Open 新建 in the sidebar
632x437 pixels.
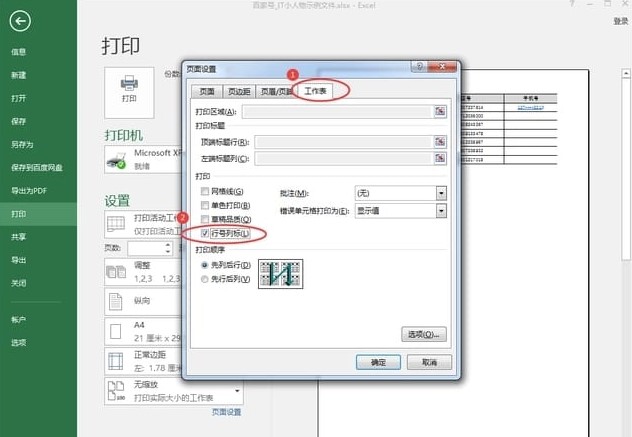pos(19,75)
